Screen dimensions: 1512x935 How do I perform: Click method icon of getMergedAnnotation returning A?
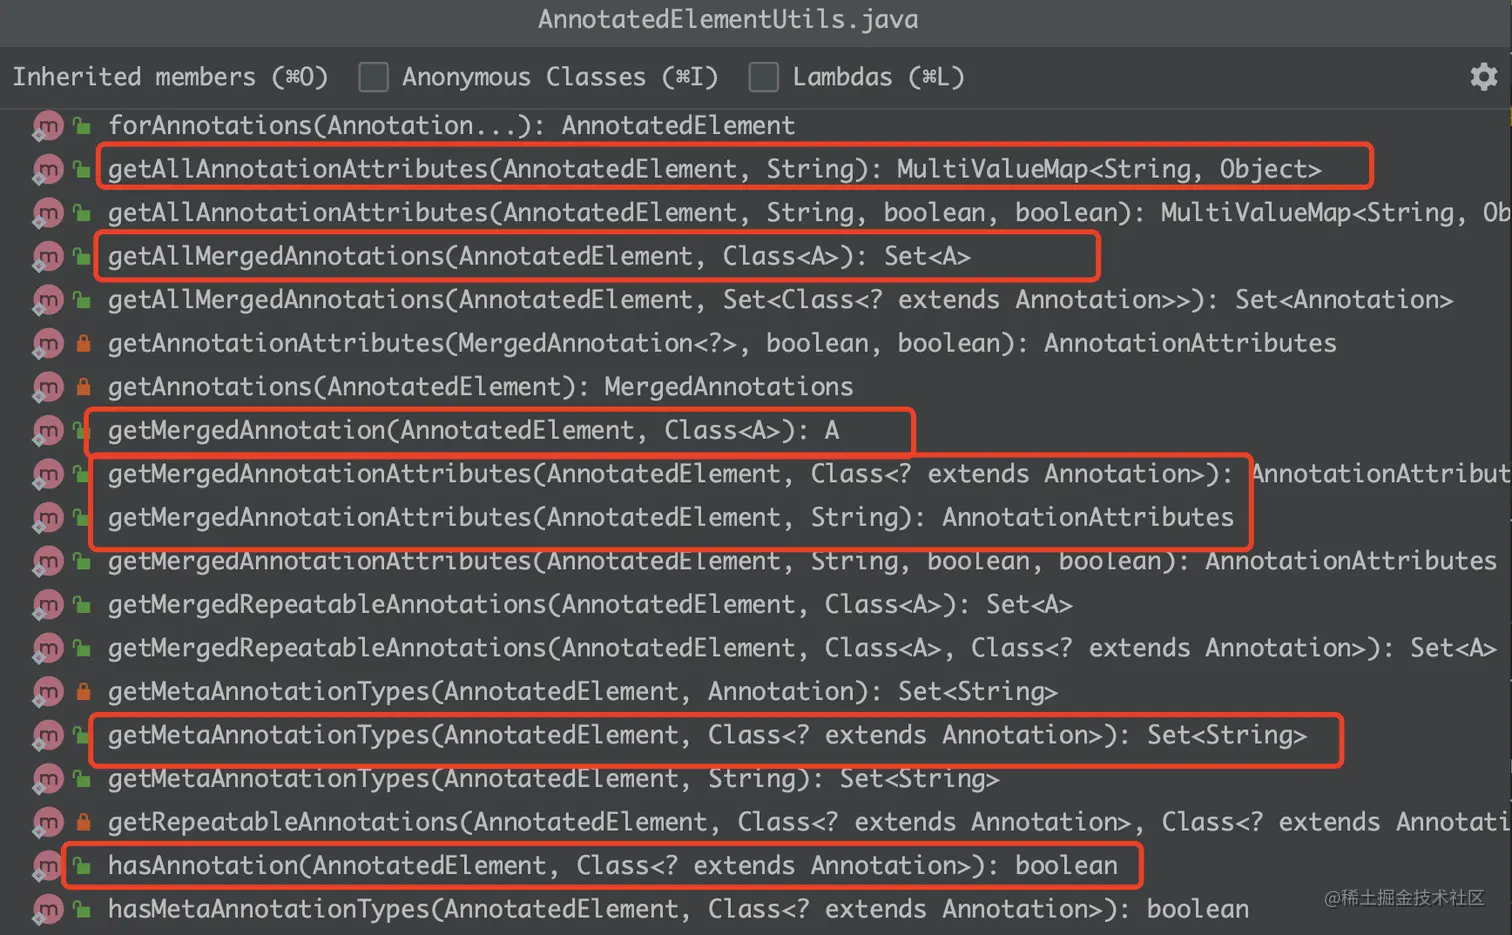pyautogui.click(x=48, y=430)
